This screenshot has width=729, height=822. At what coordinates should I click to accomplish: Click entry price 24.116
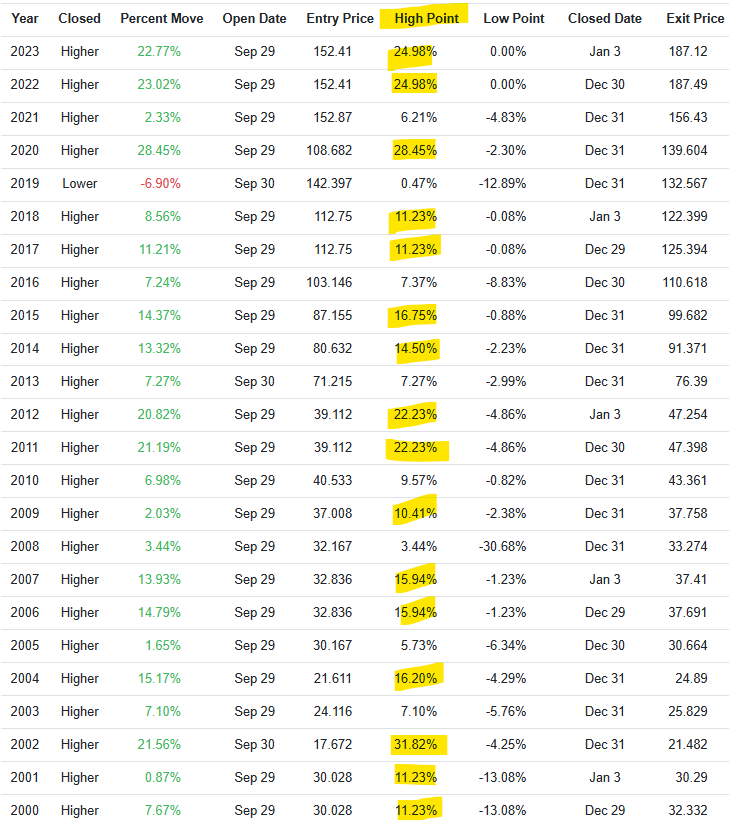pyautogui.click(x=333, y=712)
